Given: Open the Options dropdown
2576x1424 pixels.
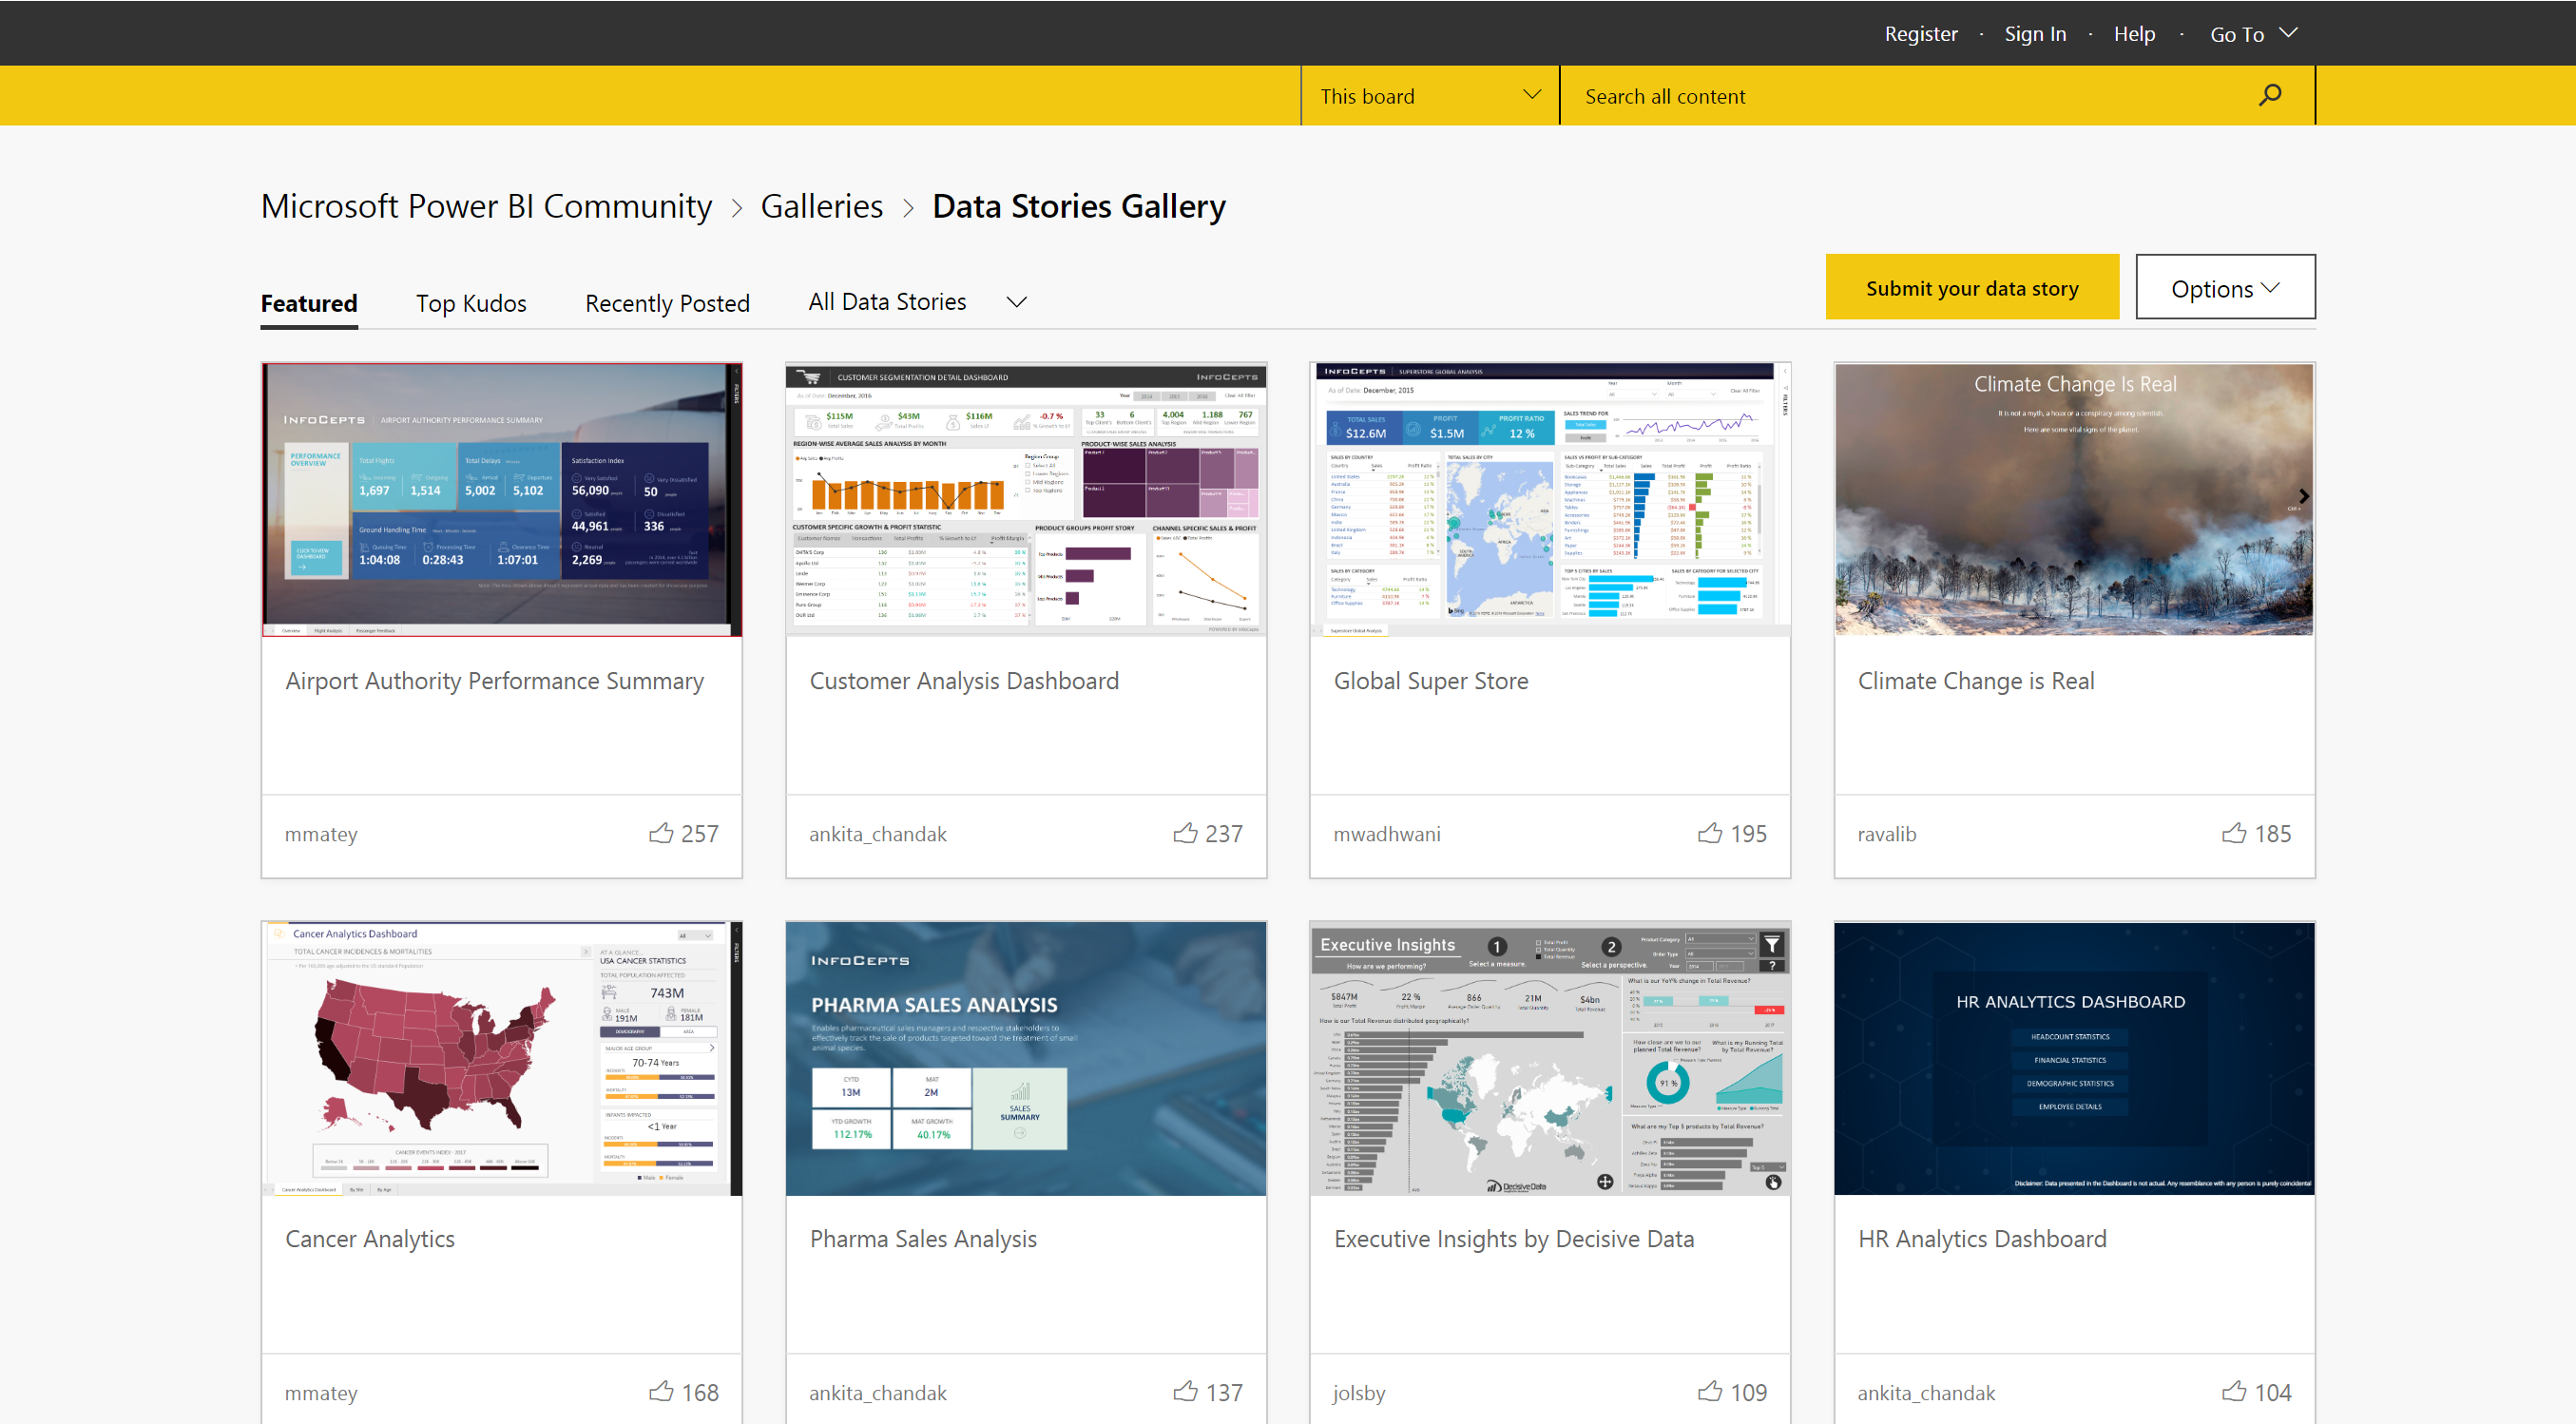Looking at the screenshot, I should click(x=2224, y=288).
